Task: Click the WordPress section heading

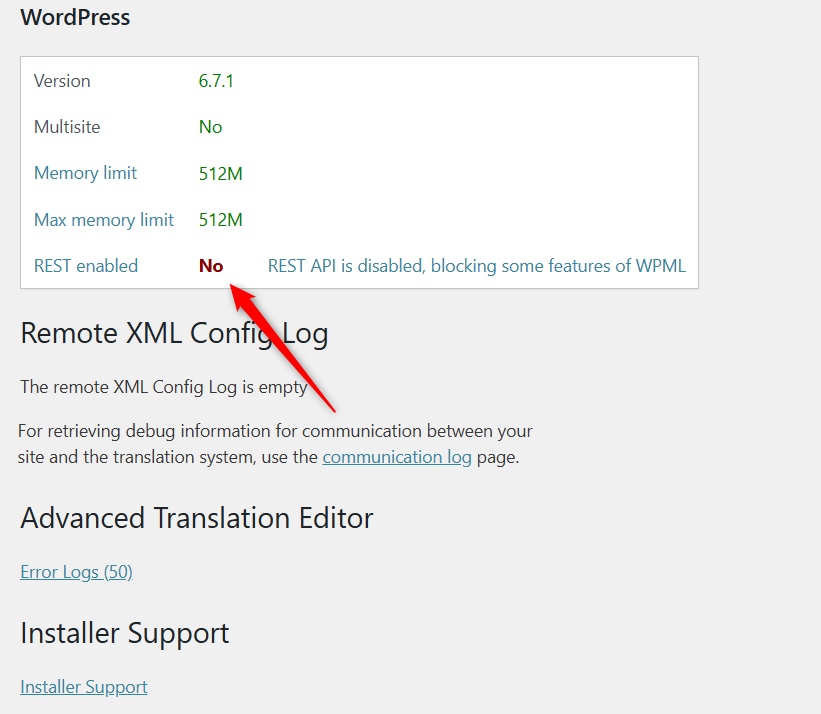Action: pos(75,17)
